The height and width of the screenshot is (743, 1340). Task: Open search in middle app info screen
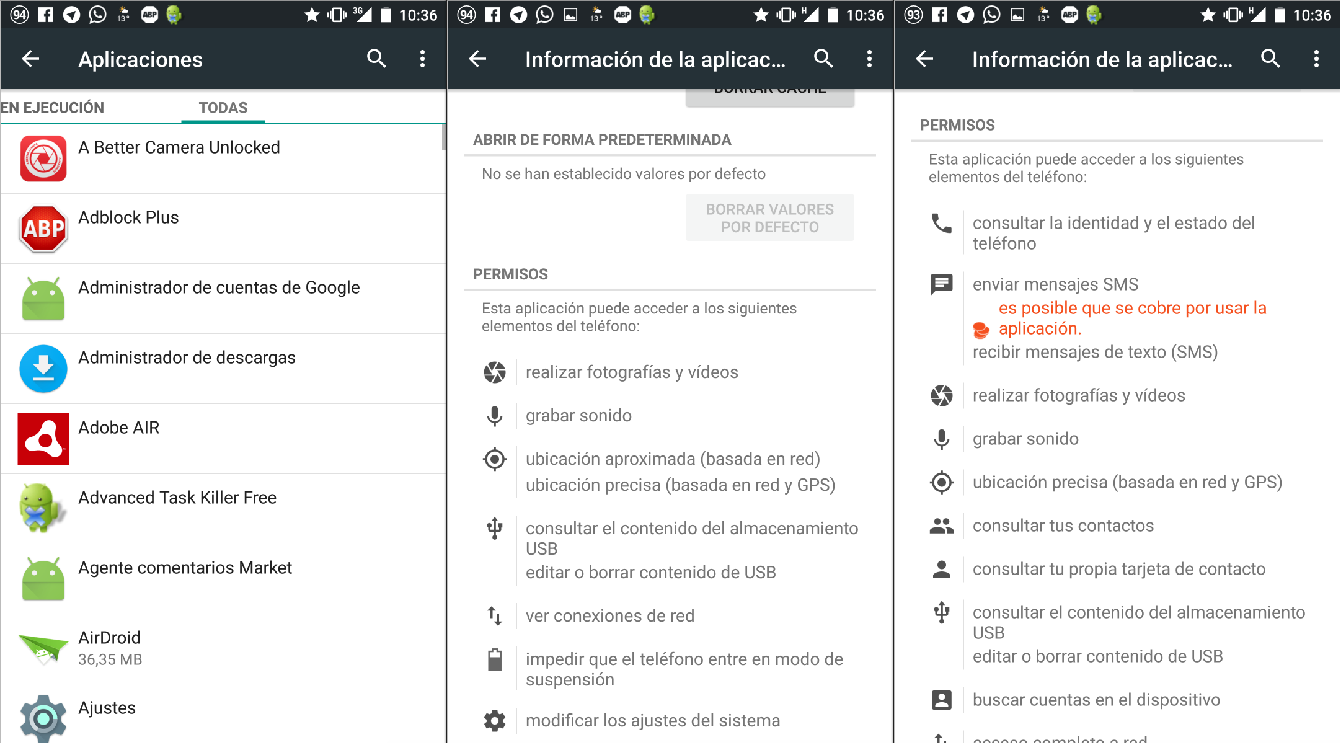824,59
